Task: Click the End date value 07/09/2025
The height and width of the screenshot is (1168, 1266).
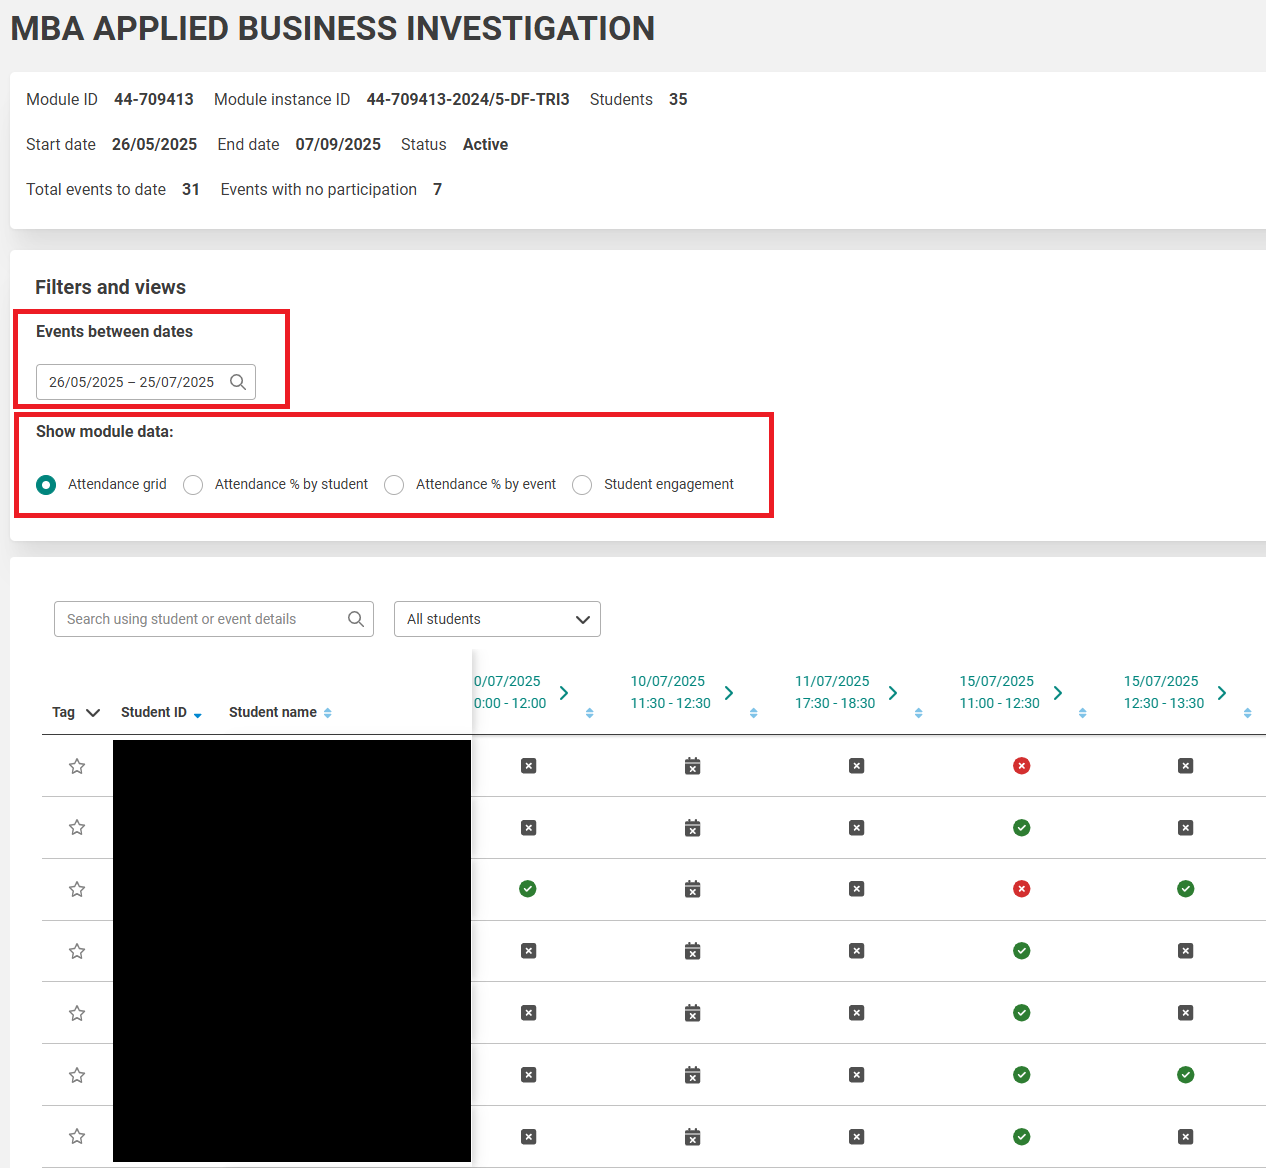Action: [x=338, y=144]
